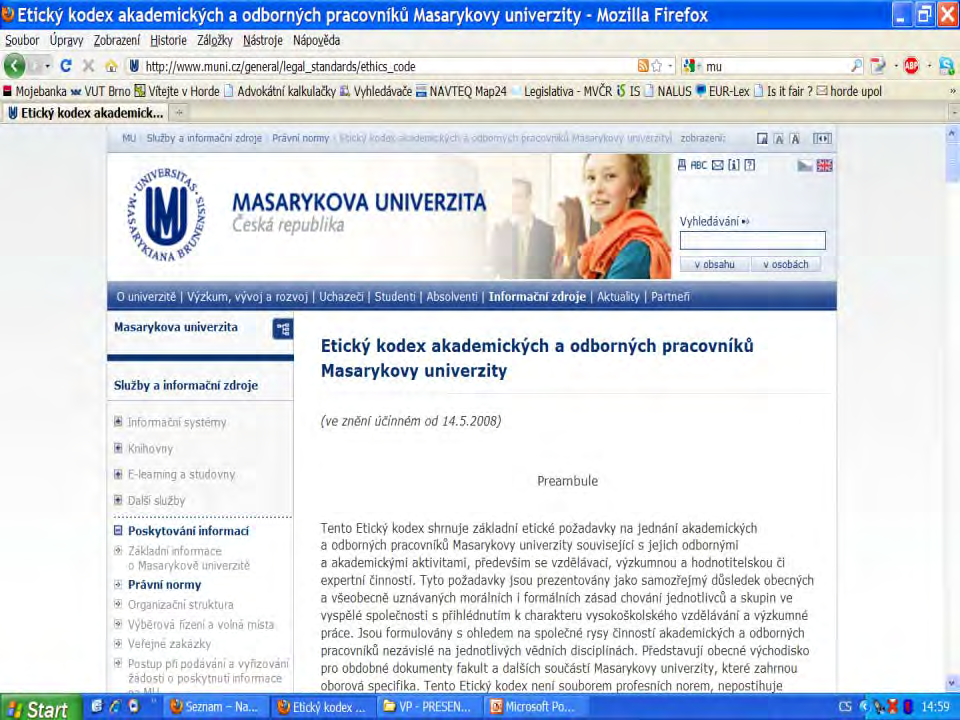This screenshot has width=960, height=720.
Task: Click the ABC icon in page header
Action: tap(699, 165)
